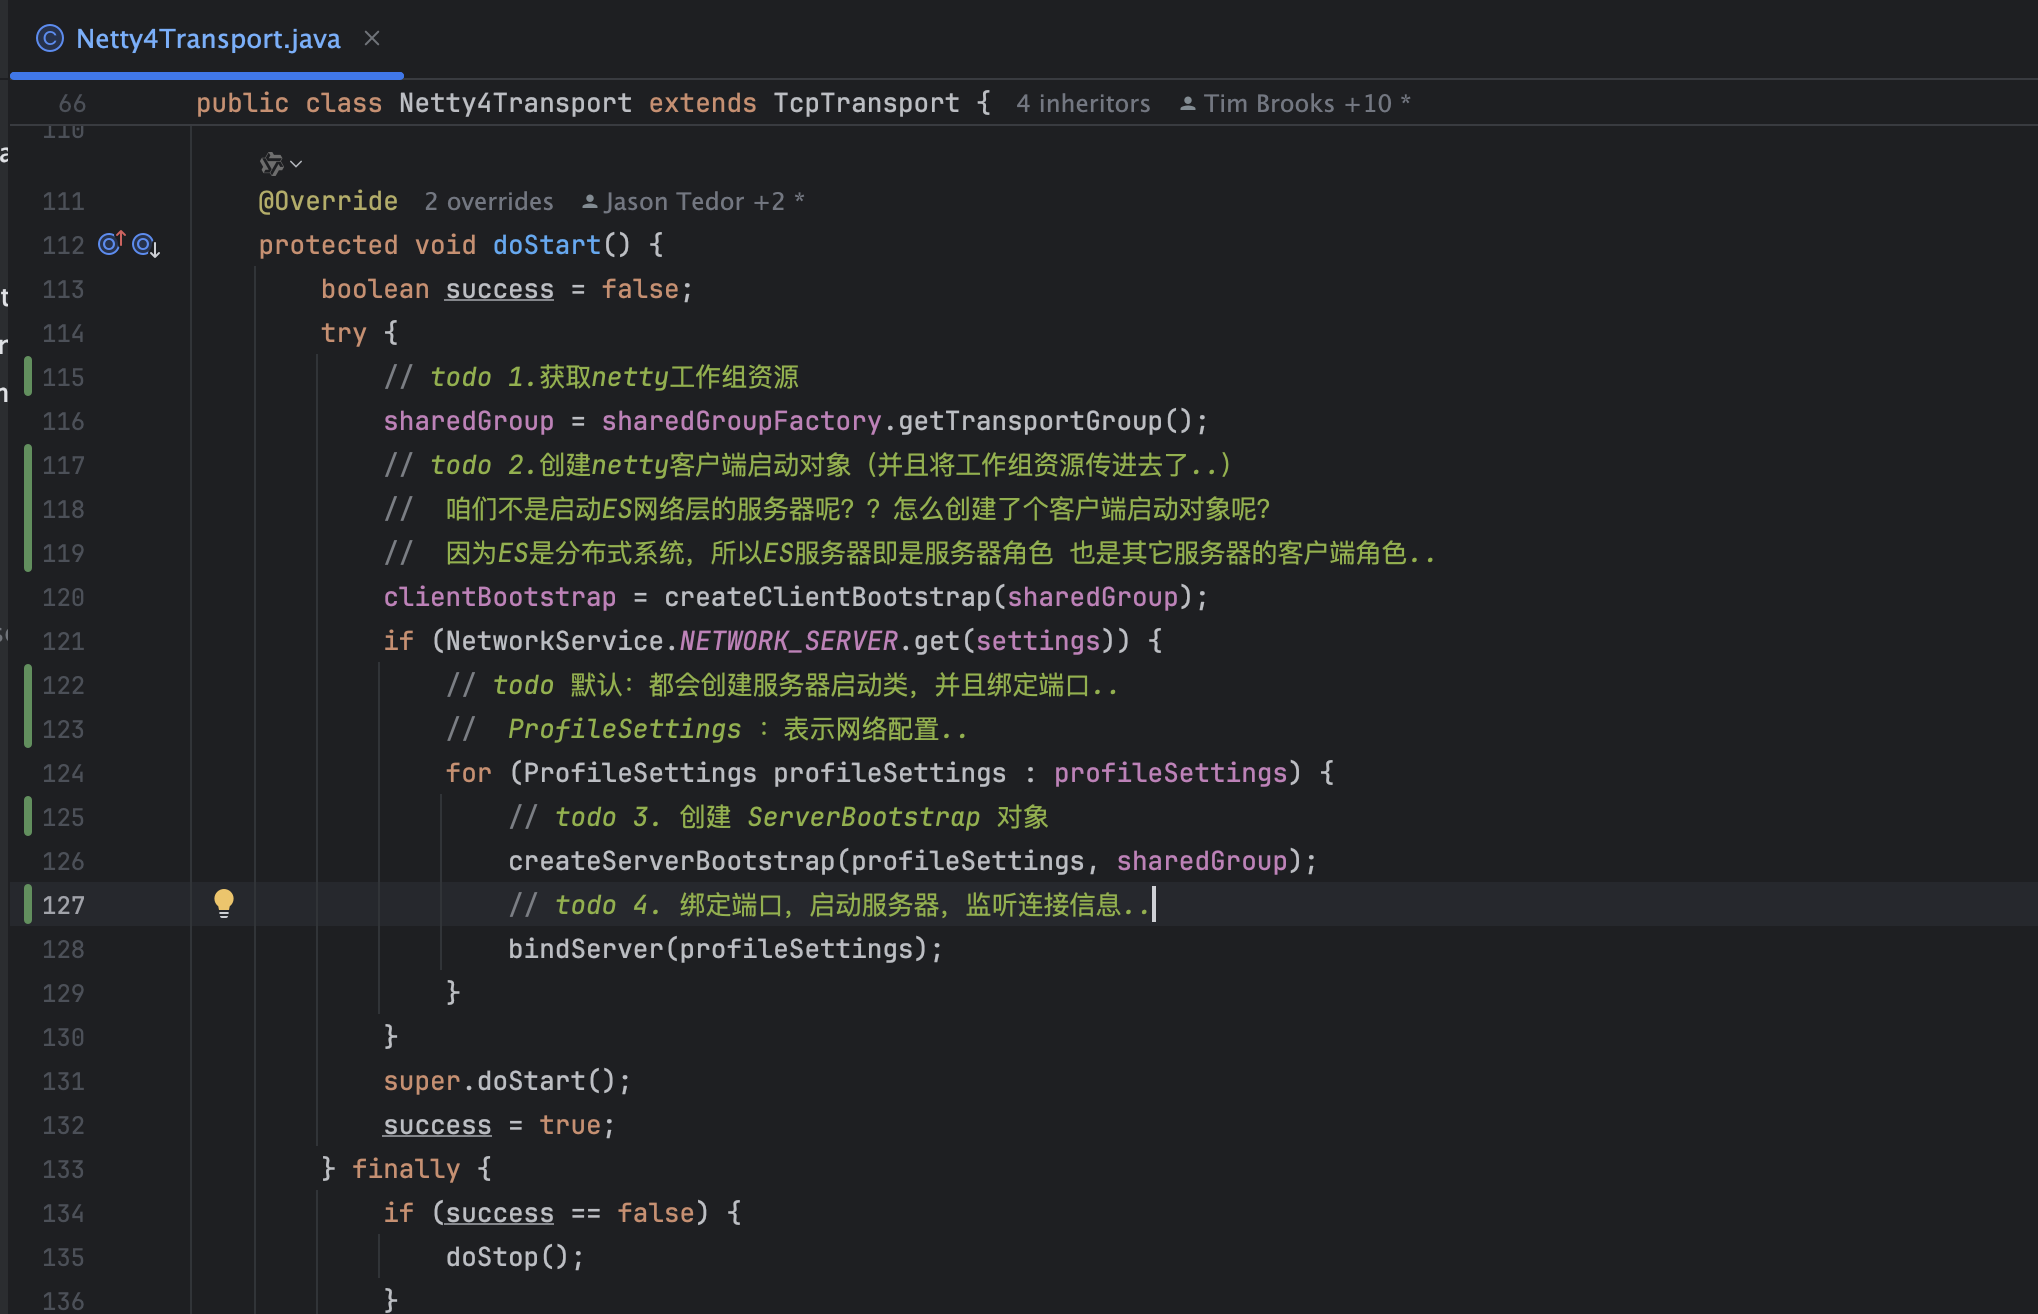Select the Netty4Transport.java editor tab
Image resolution: width=2038 pixels, height=1314 pixels.
coord(206,39)
